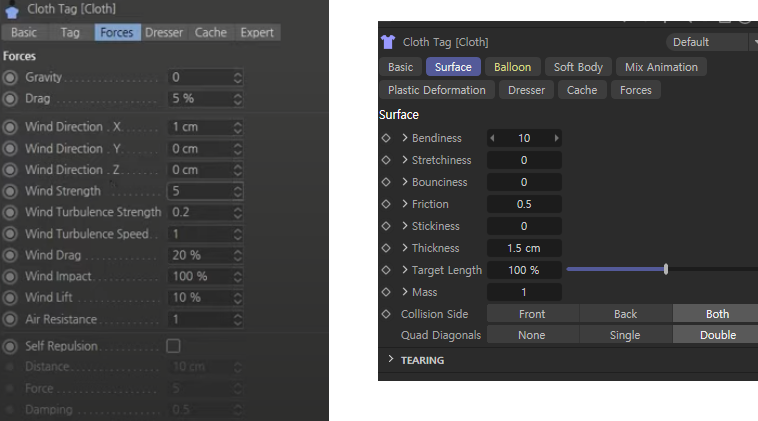
Task: Expand the Stretchiness parameter arrow
Action: coord(405,160)
